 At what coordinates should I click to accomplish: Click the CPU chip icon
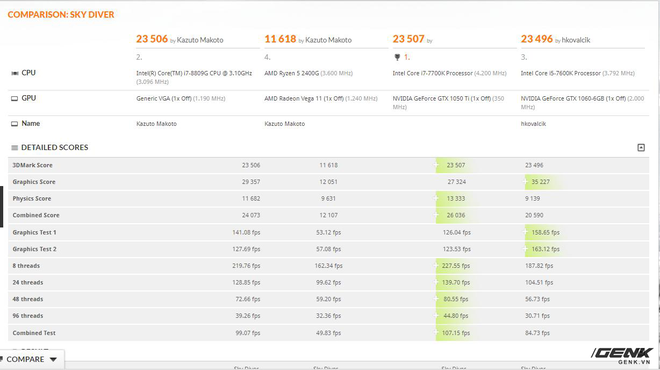(x=14, y=73)
